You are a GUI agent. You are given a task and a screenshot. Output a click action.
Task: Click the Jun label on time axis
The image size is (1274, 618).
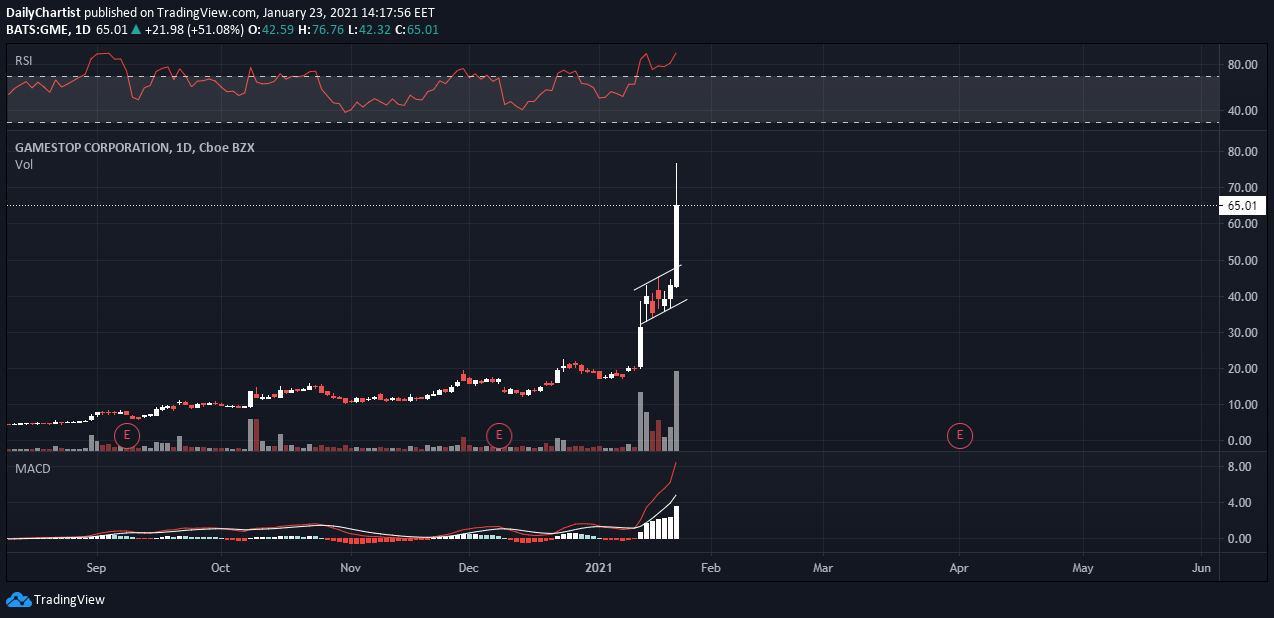pos(1202,568)
